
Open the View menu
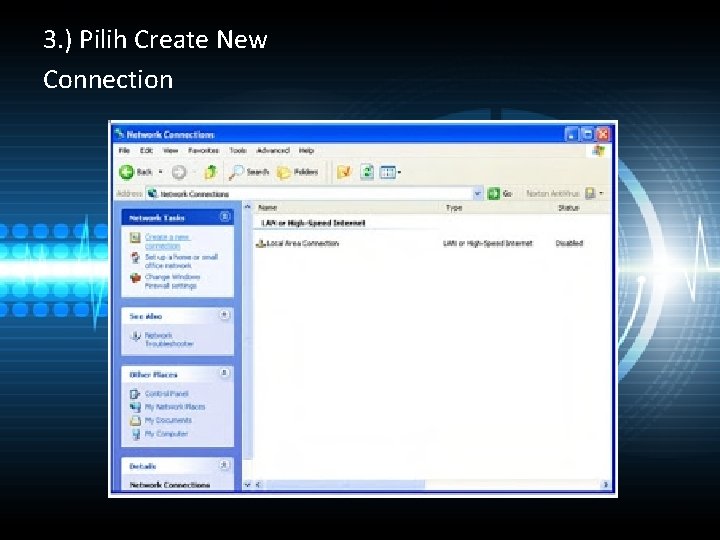(x=170, y=151)
